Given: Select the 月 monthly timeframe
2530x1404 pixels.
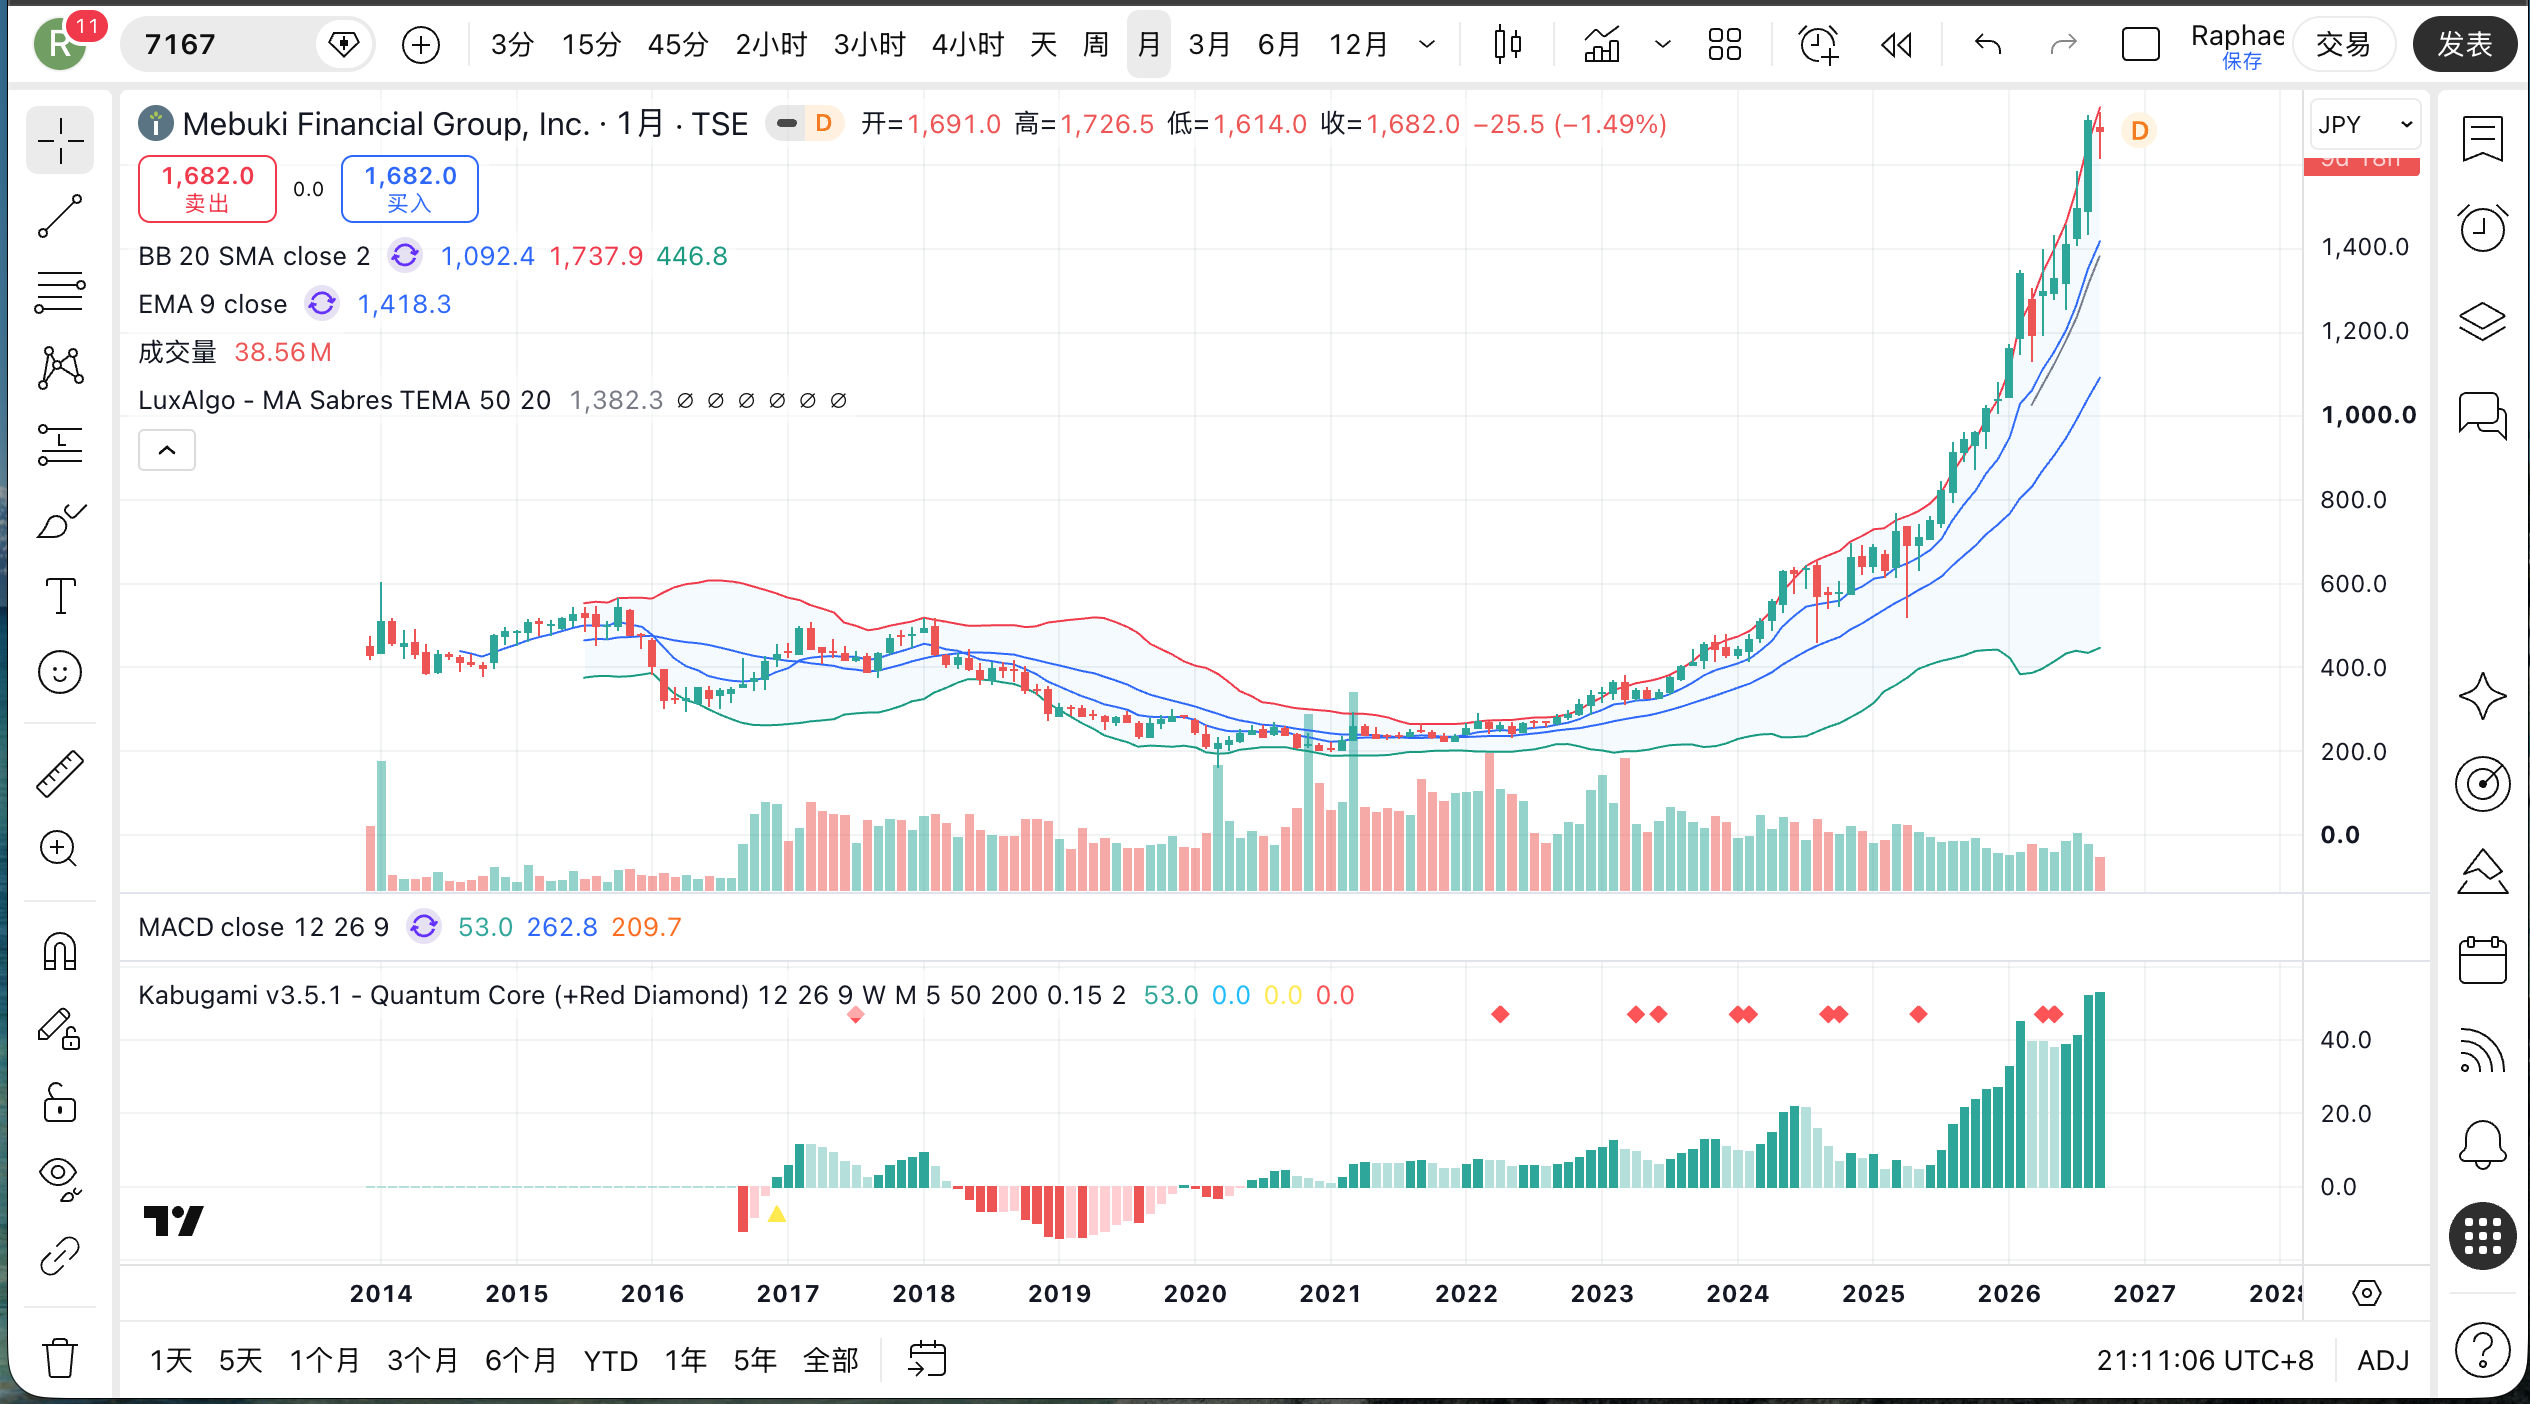Looking at the screenshot, I should (1149, 44).
